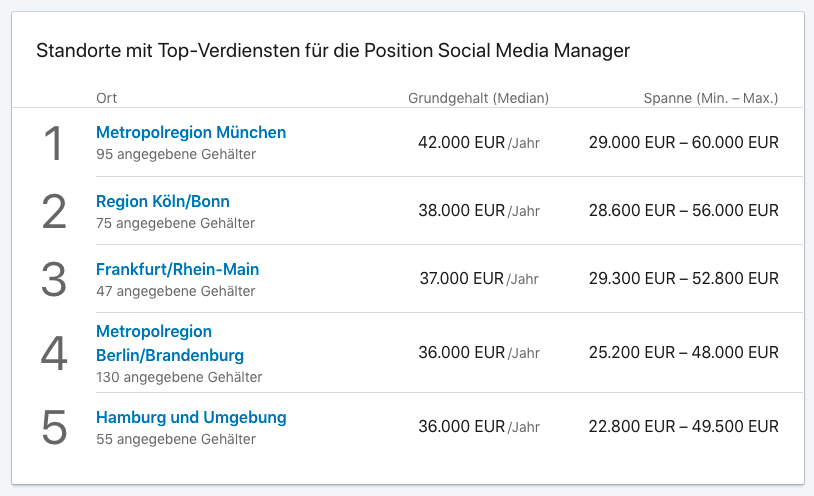
Task: Click the 42.000 EUR median salary
Action: click(462, 142)
